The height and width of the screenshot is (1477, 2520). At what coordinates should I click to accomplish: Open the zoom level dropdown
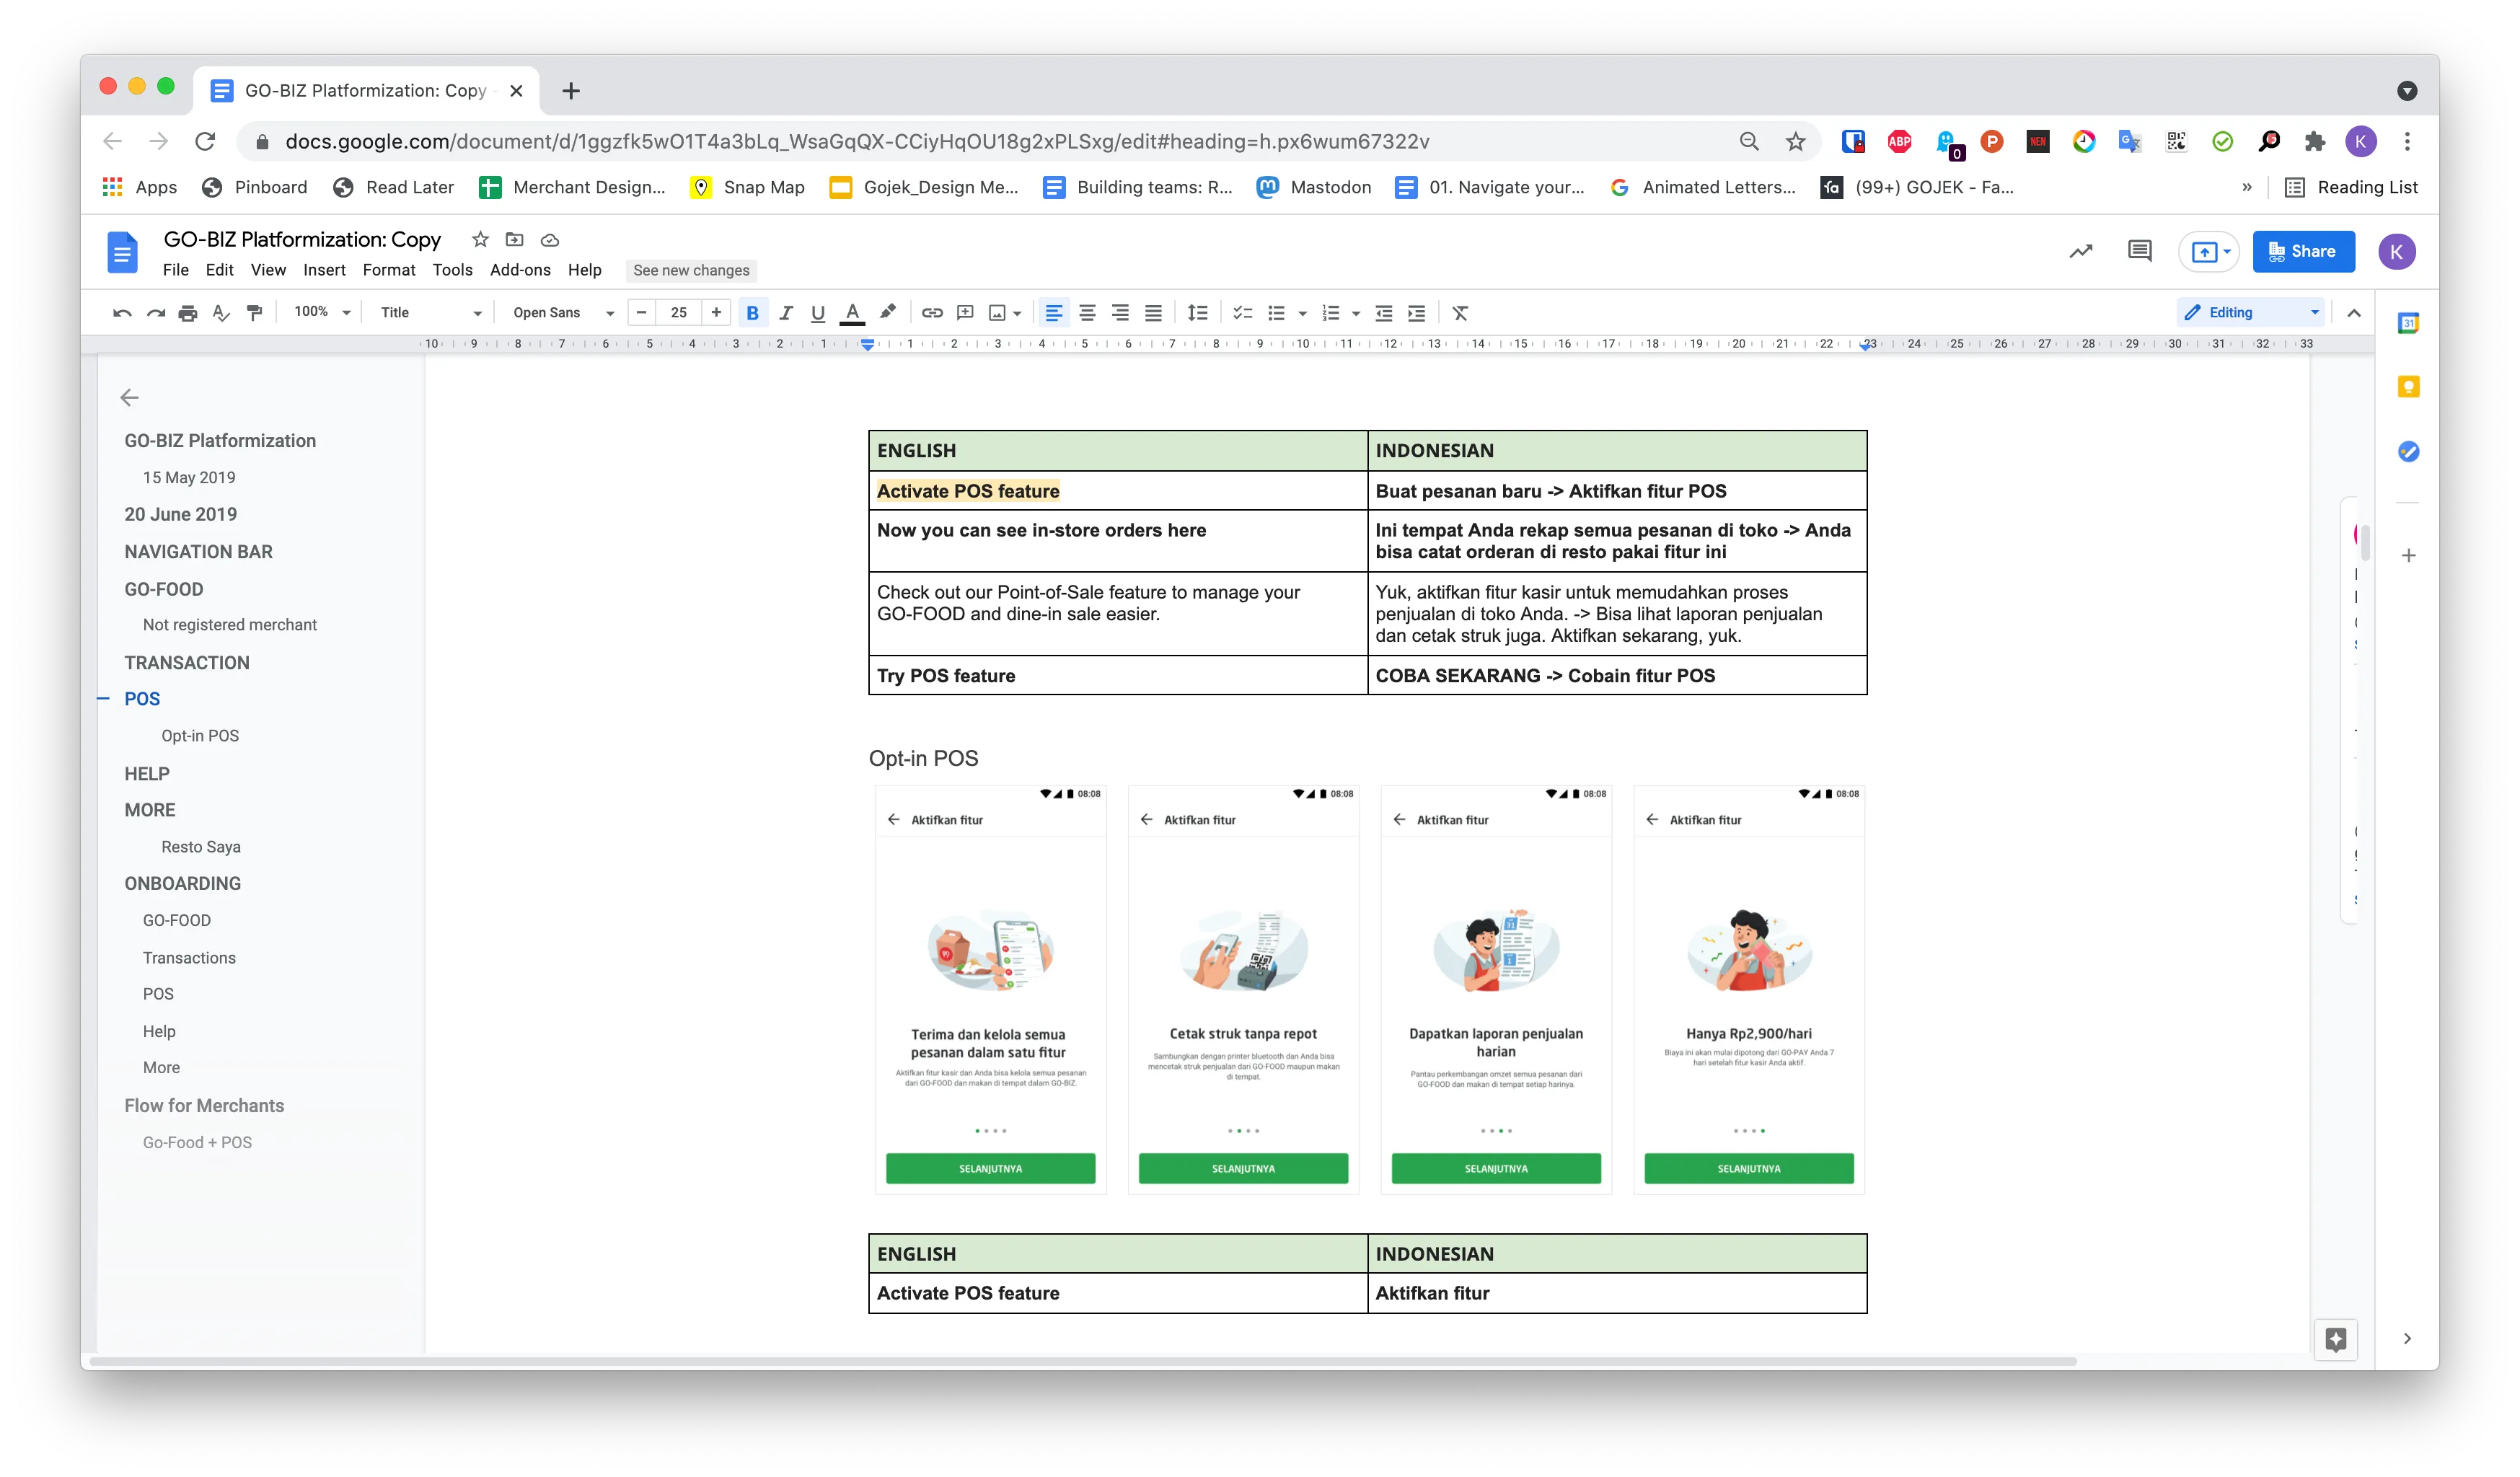click(320, 312)
